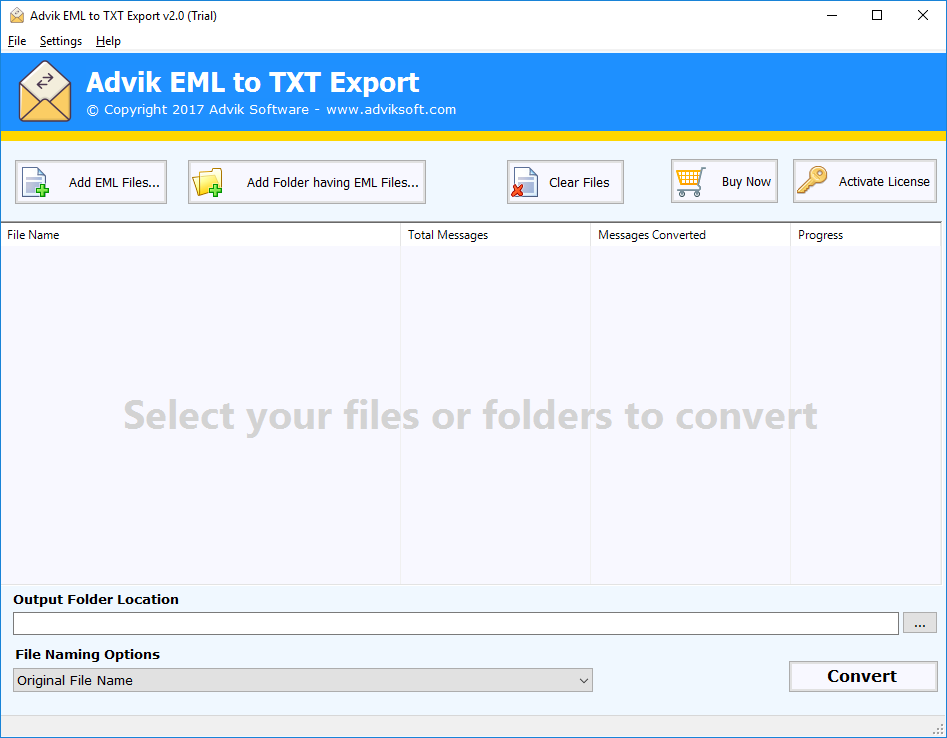Click the Total Messages column header
The width and height of the screenshot is (947, 738).
[x=495, y=235]
